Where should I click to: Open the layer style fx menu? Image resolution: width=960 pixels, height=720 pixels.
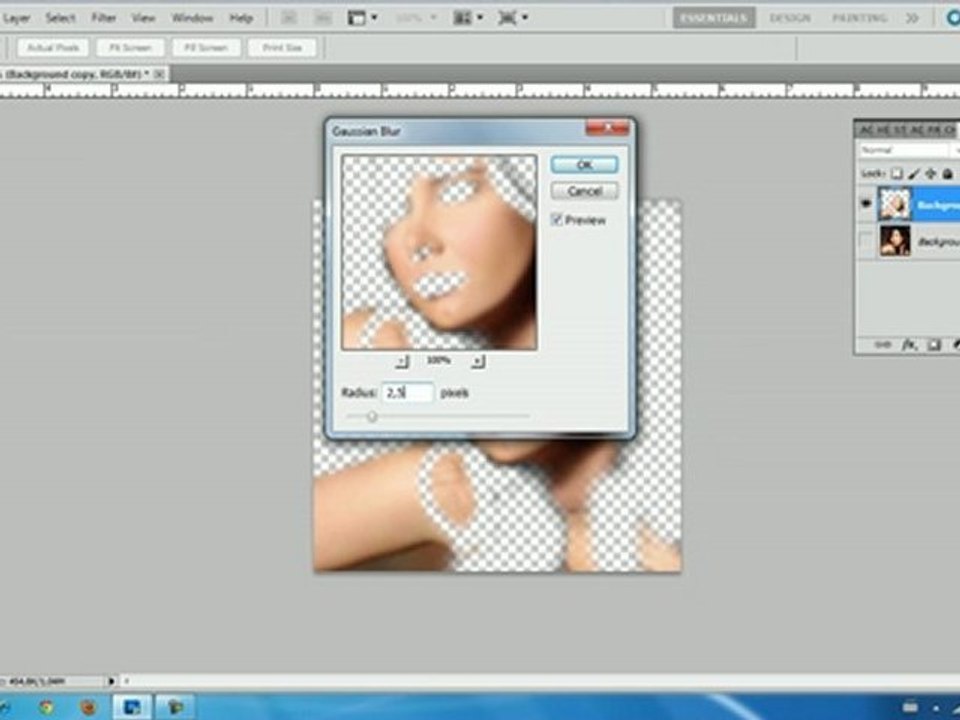click(909, 345)
